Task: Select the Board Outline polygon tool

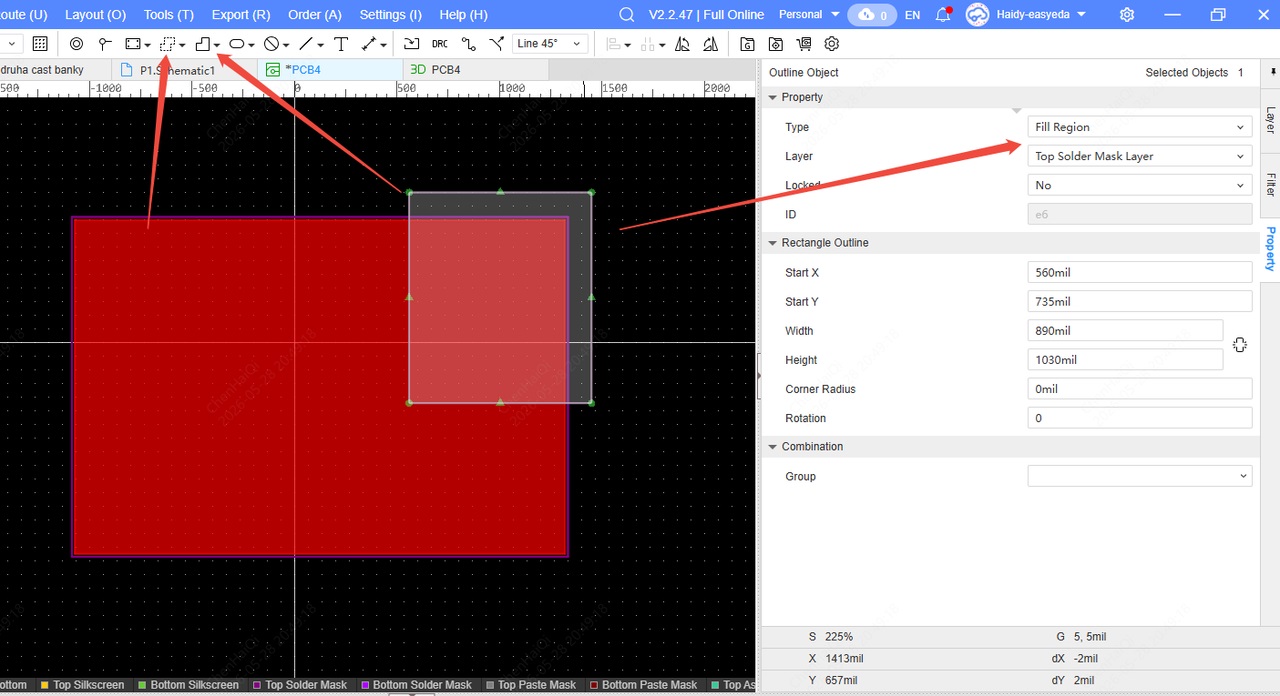Action: (x=203, y=44)
